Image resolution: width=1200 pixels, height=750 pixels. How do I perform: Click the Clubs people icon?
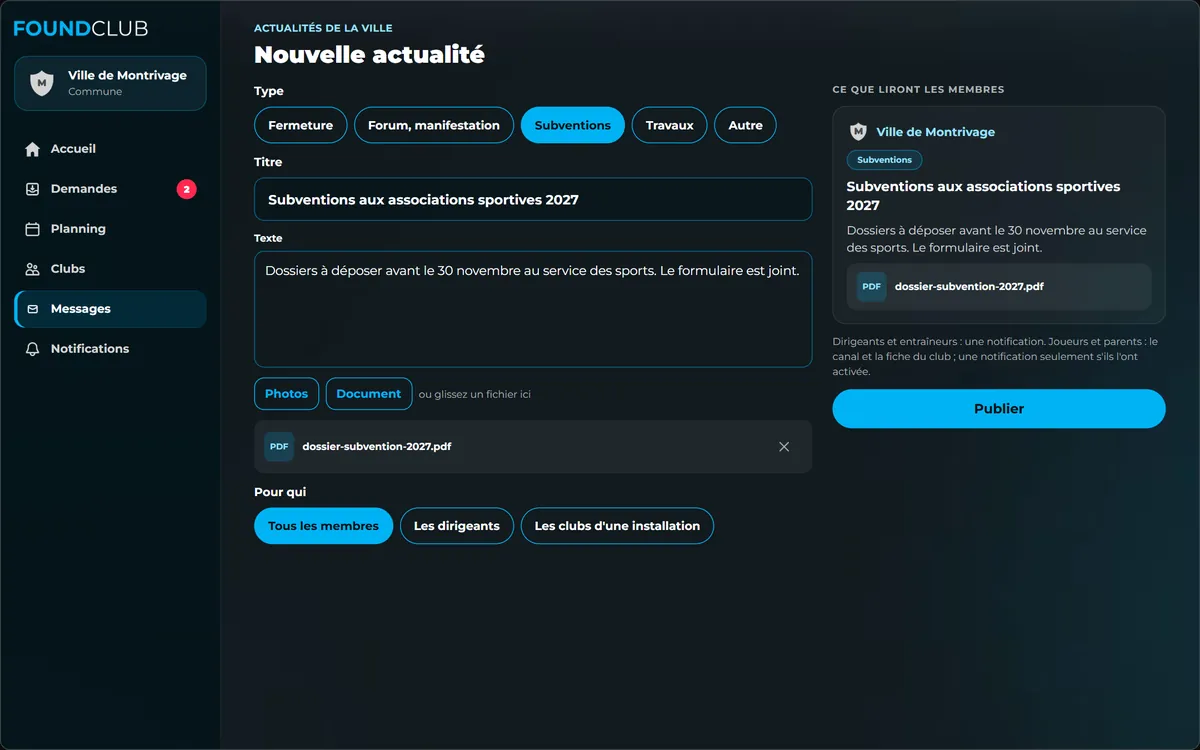(32, 269)
